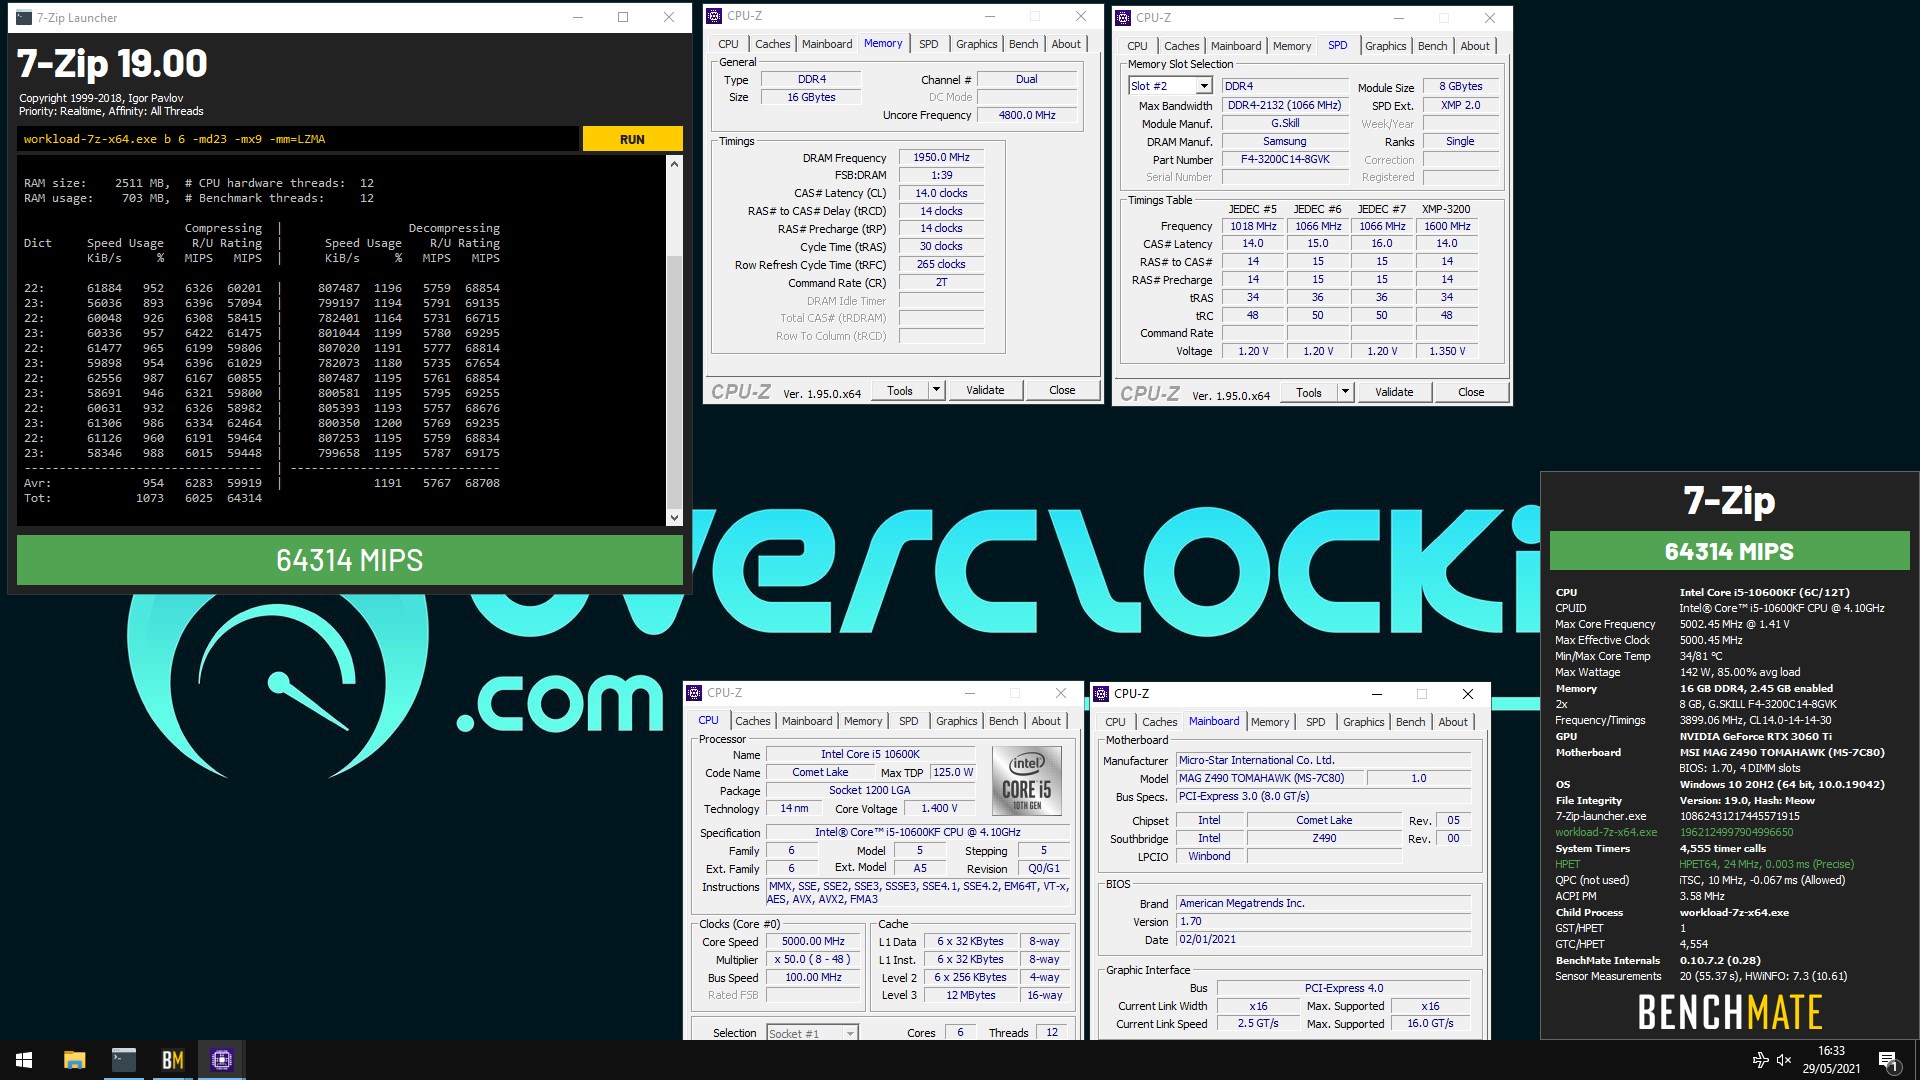The width and height of the screenshot is (1920, 1080).
Task: Open Caches tab in CPU window
Action: click(x=752, y=721)
